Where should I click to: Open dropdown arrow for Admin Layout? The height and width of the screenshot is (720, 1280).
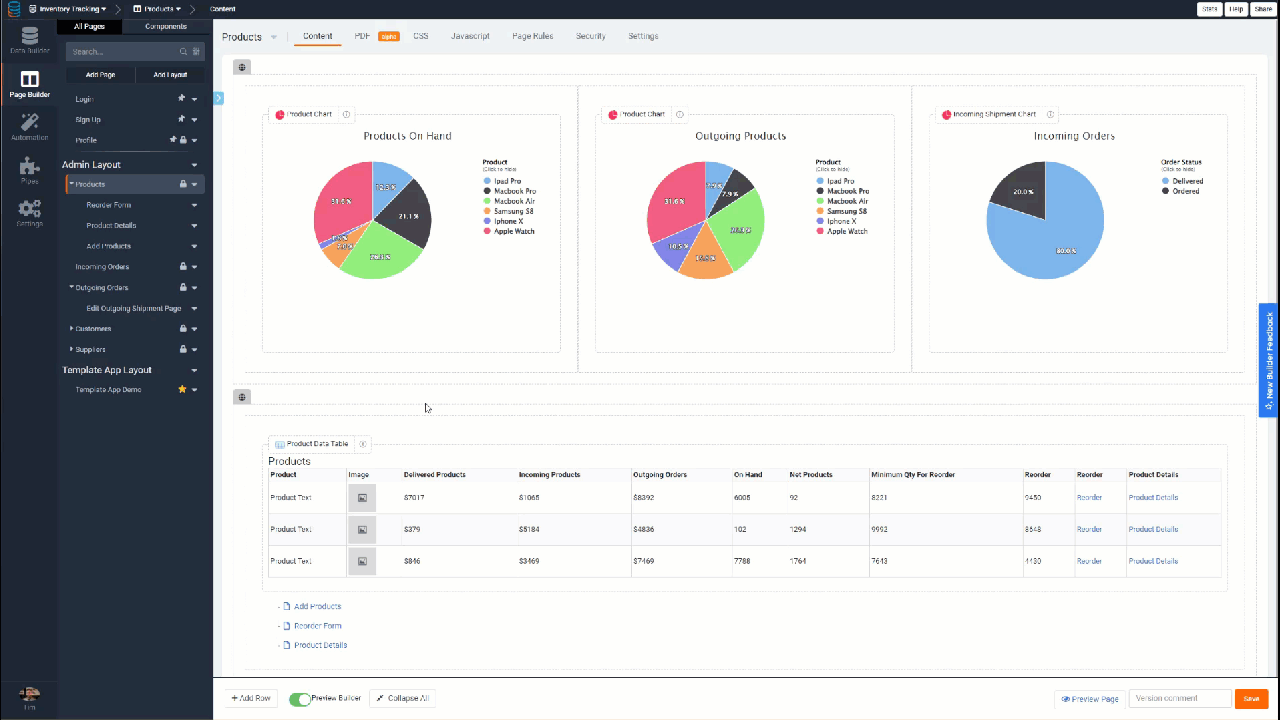point(194,165)
